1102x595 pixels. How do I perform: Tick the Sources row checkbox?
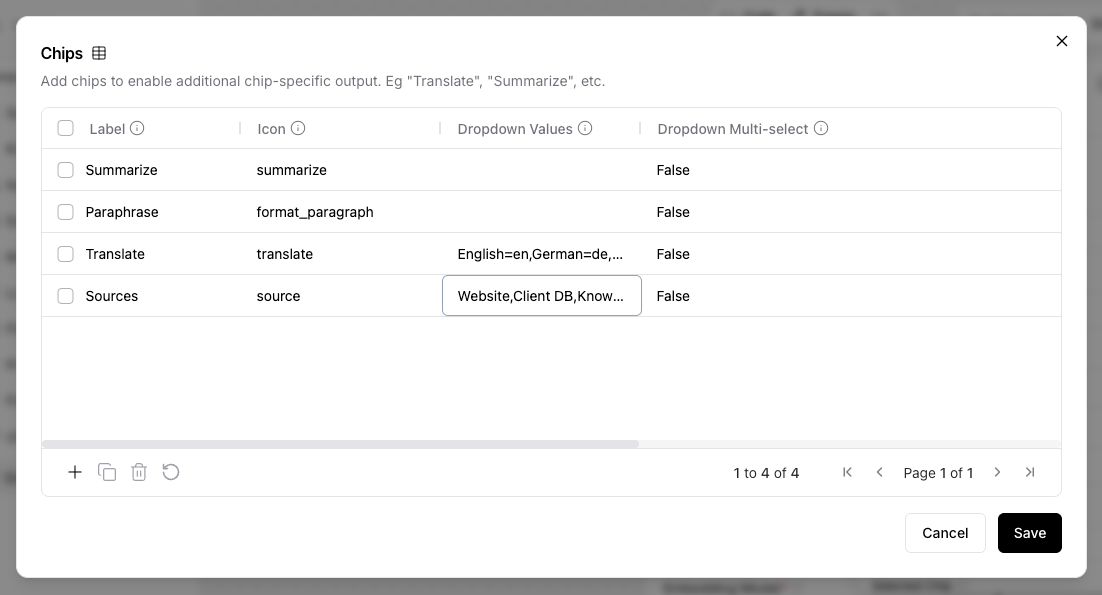pyautogui.click(x=66, y=296)
